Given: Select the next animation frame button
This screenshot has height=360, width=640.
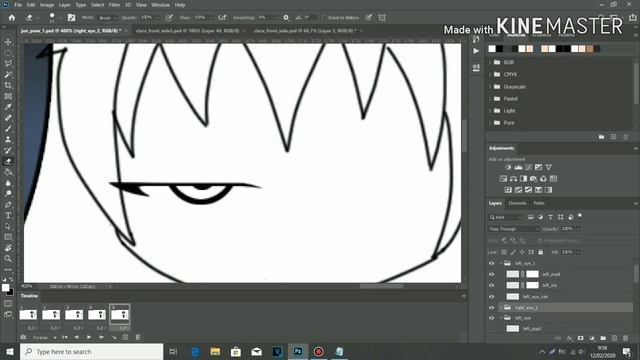Looking at the screenshot, I should 101,337.
